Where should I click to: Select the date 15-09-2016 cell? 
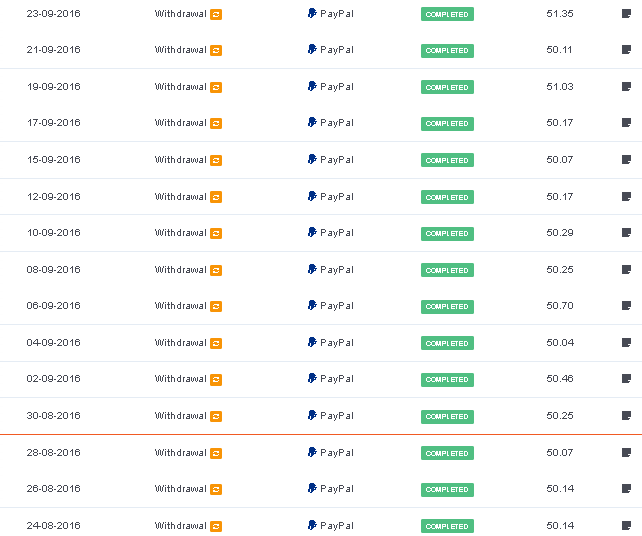pyautogui.click(x=54, y=160)
